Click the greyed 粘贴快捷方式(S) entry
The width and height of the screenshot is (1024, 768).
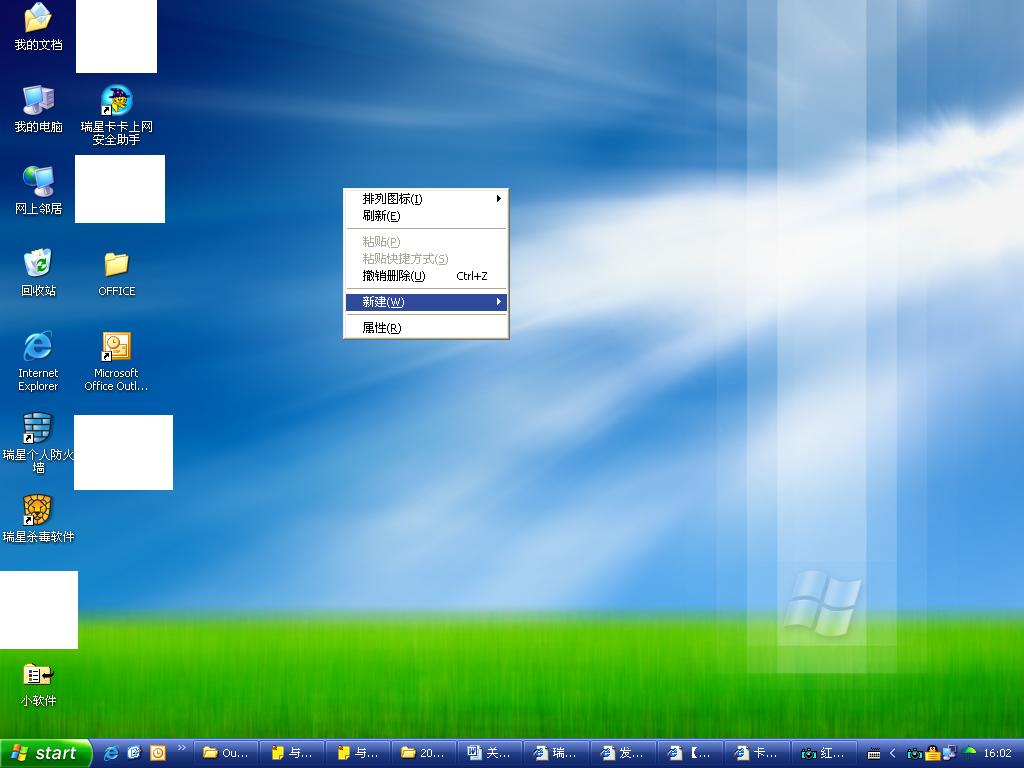coord(426,259)
